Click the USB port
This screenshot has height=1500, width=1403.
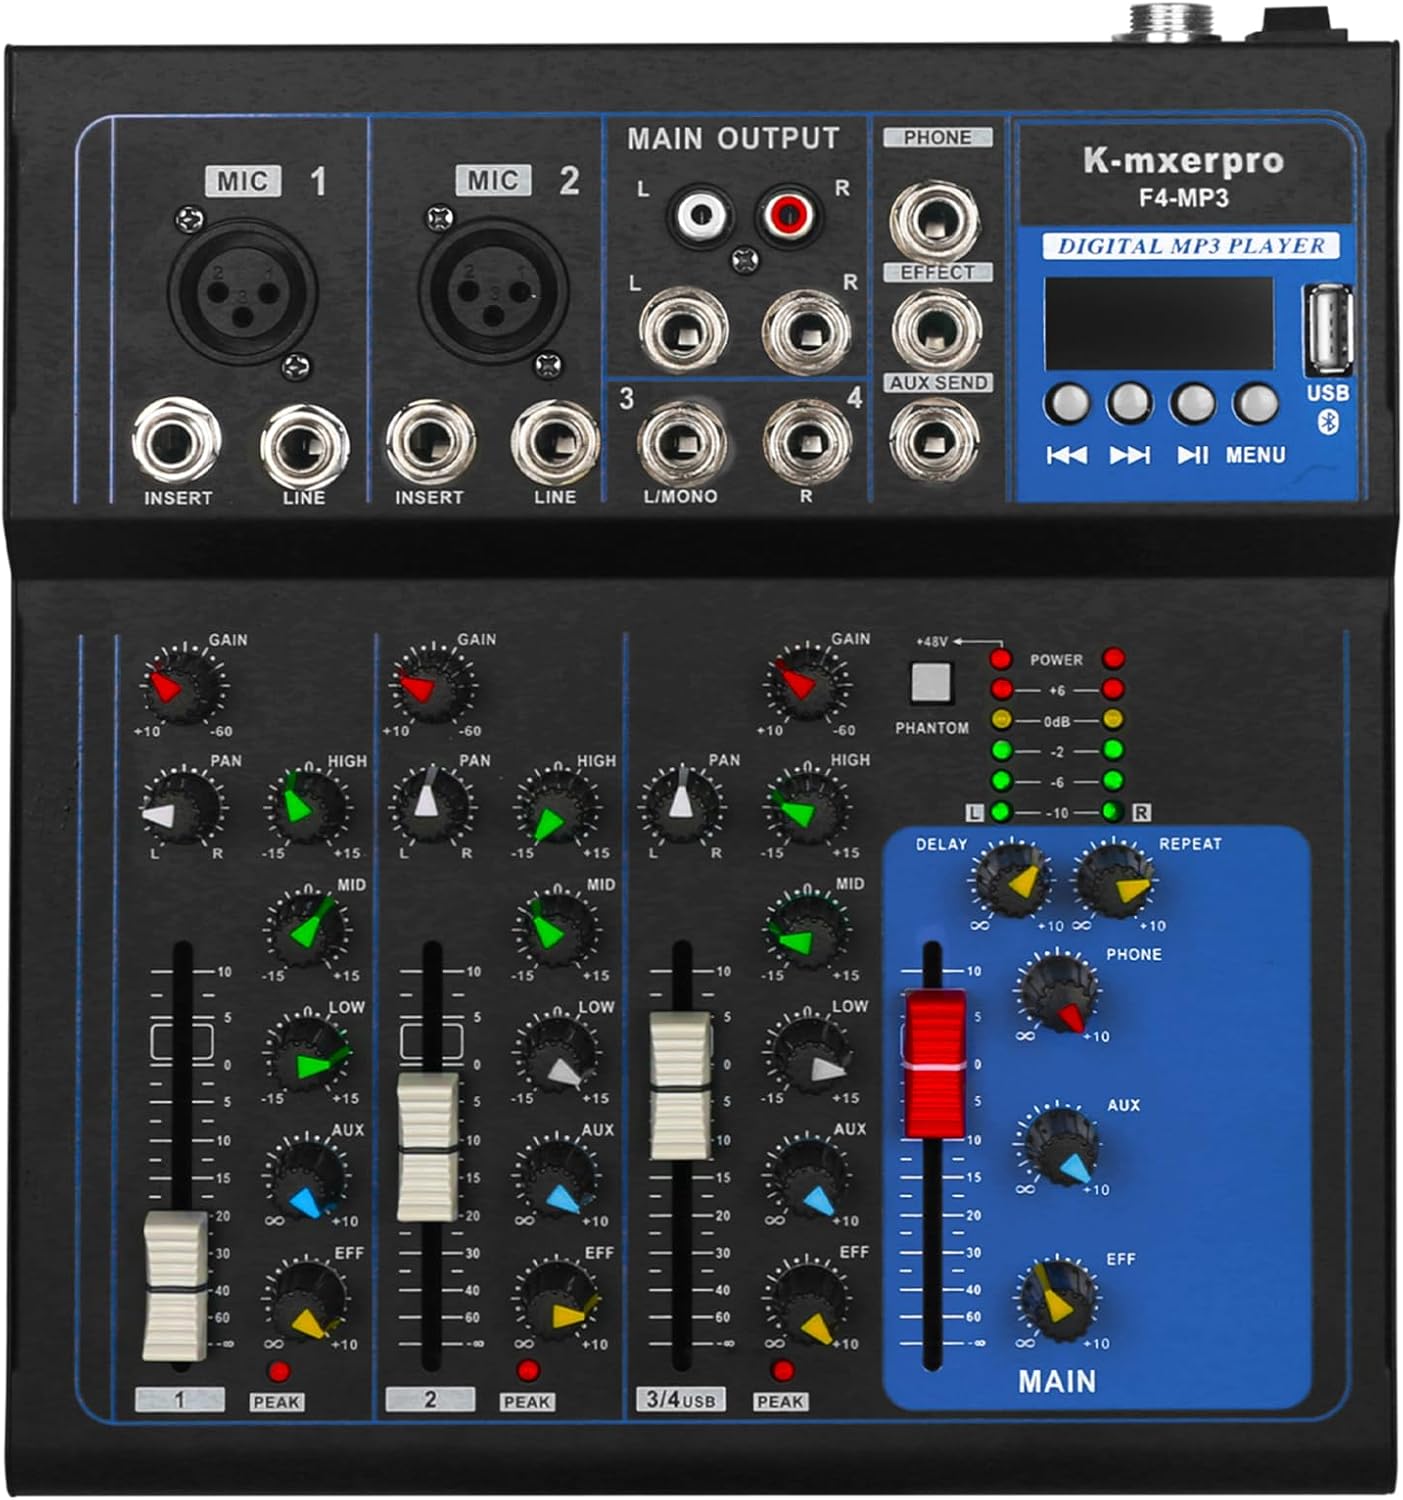tap(1328, 329)
